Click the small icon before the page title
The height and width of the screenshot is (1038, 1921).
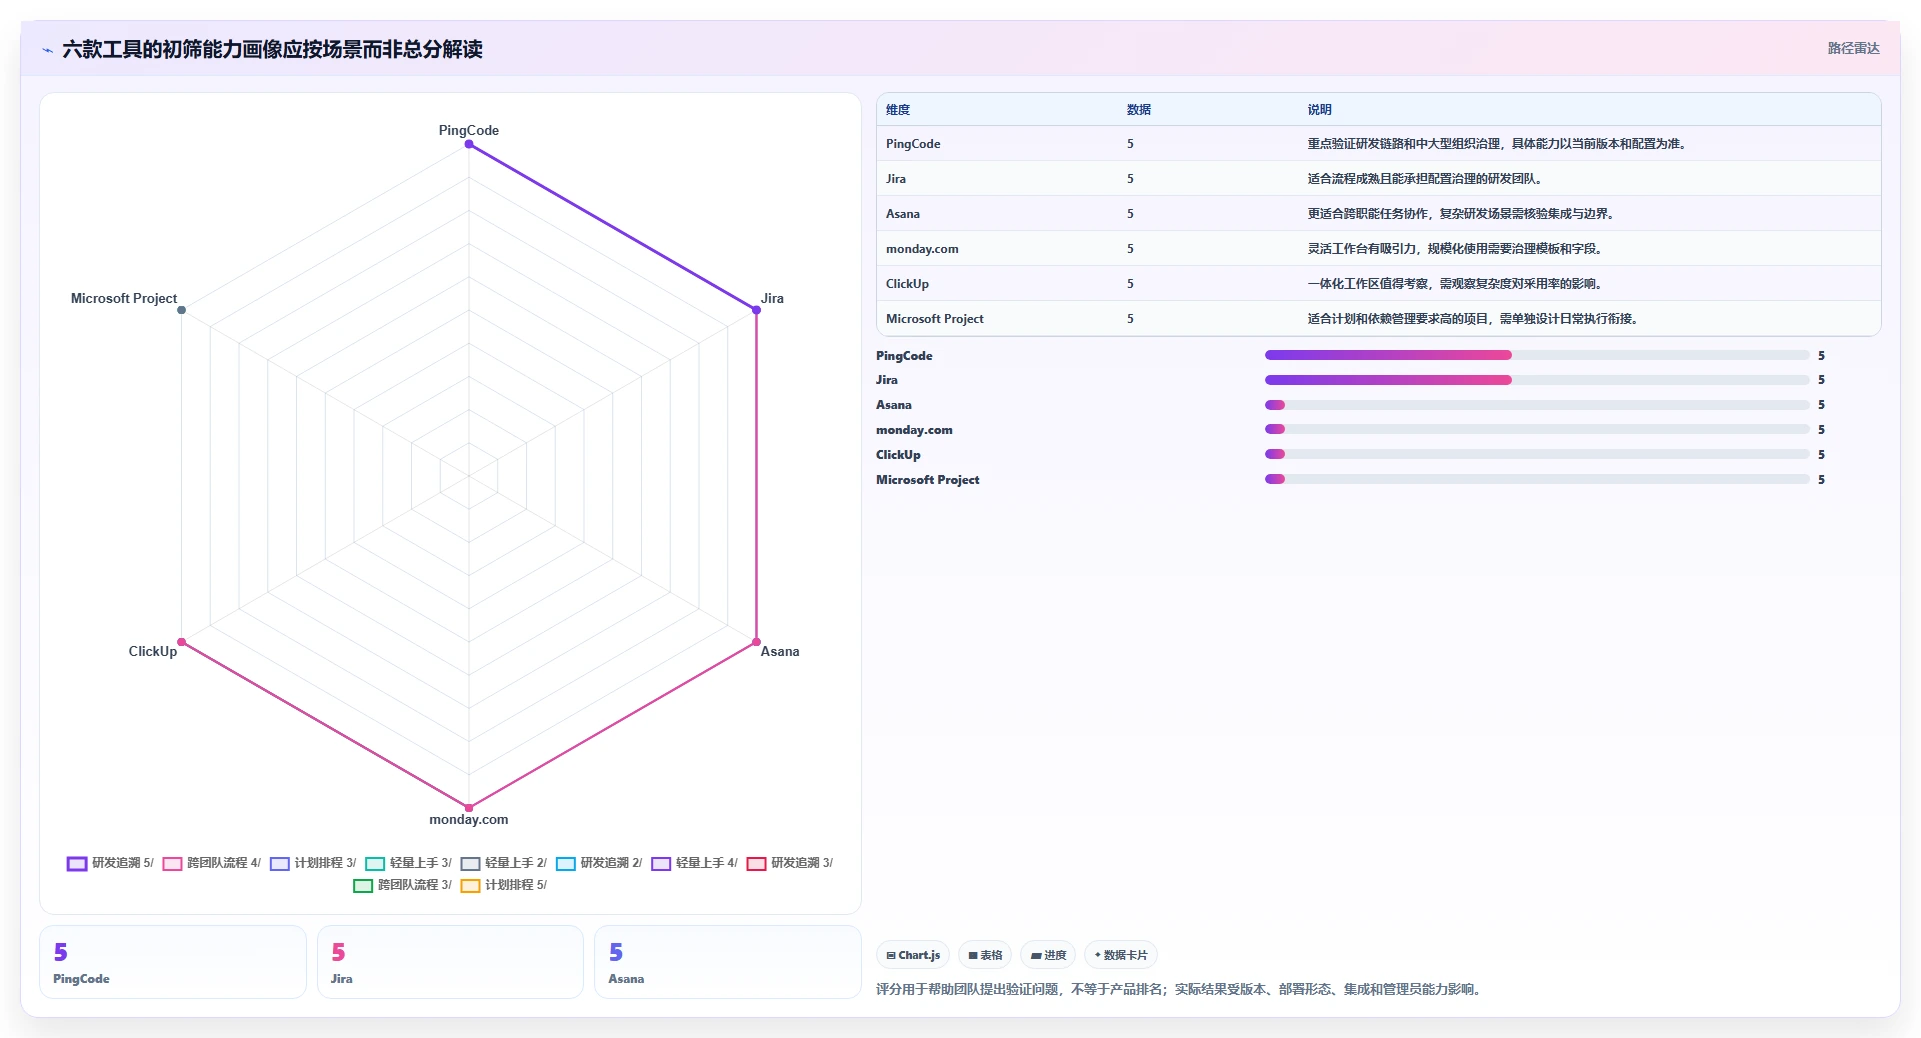point(47,50)
